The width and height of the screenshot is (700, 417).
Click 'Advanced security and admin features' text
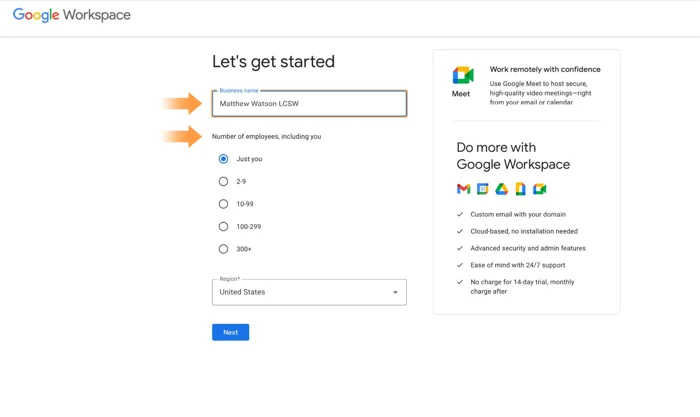[528, 248]
